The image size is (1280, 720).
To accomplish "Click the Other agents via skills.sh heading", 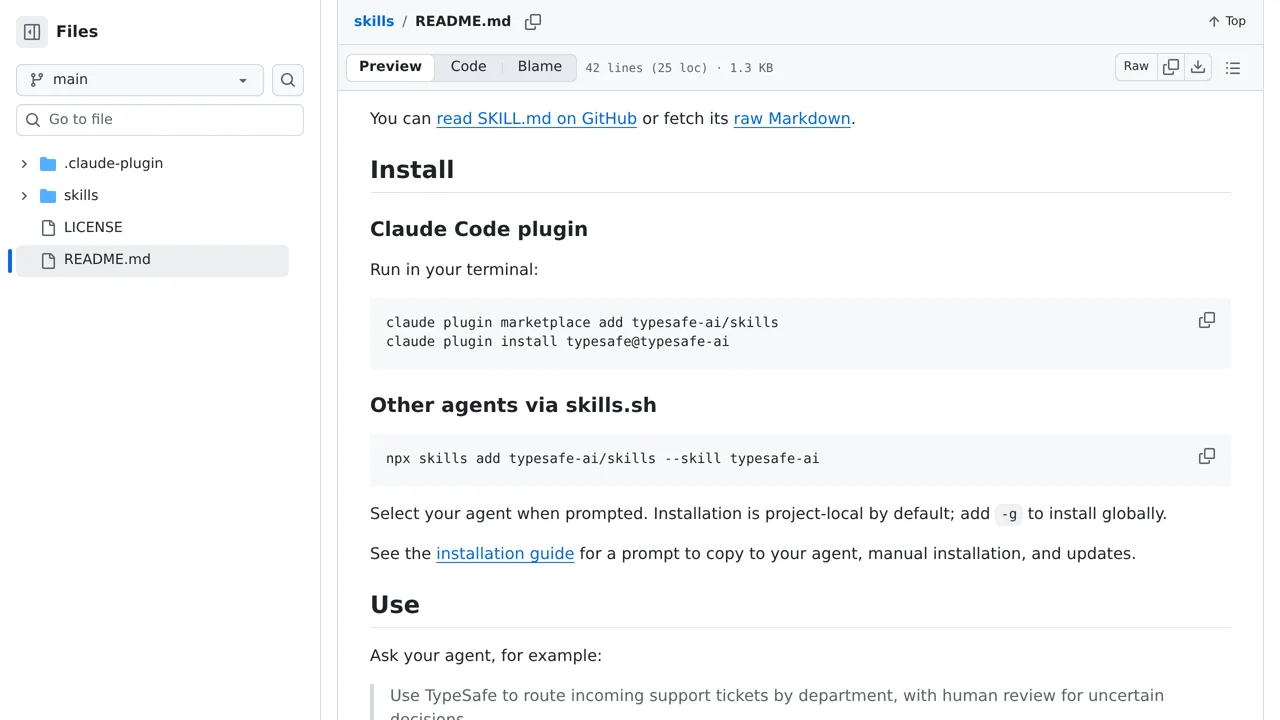I will coord(513,405).
